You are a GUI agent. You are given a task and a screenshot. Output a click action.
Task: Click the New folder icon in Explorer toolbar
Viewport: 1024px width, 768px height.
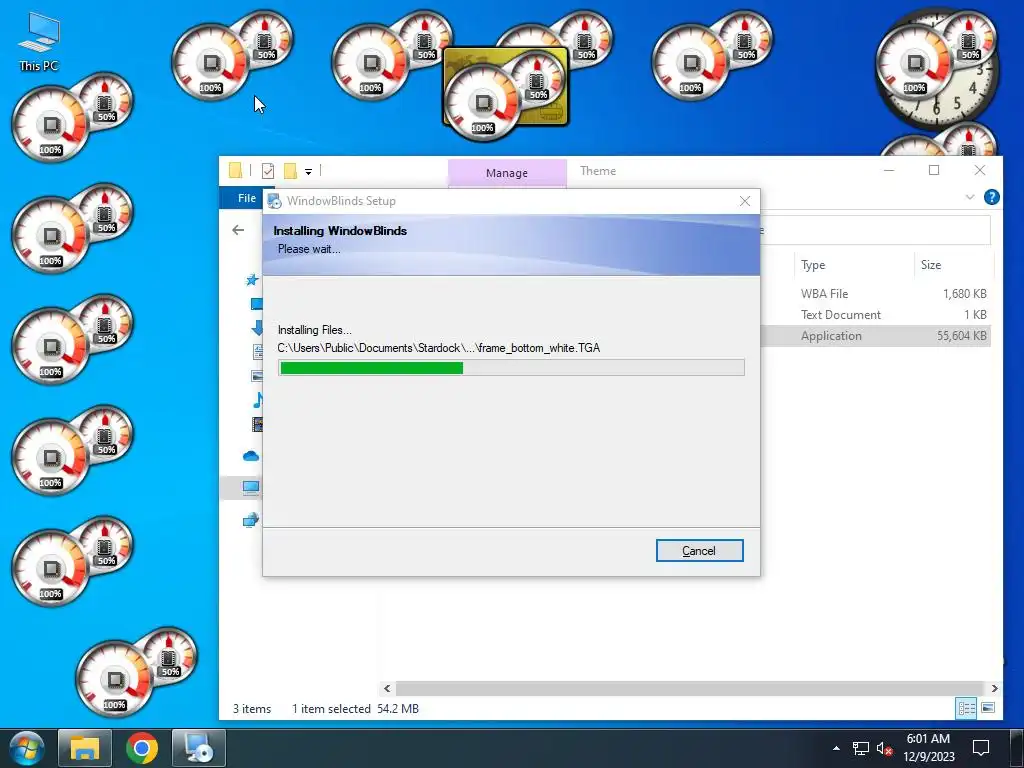(290, 171)
